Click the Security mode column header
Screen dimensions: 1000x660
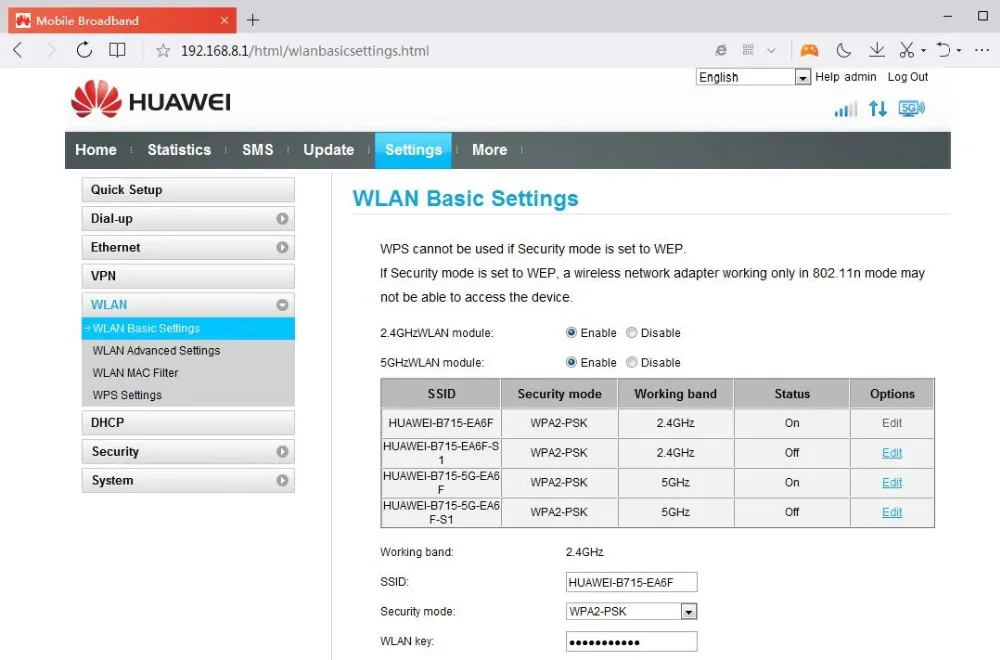[x=559, y=394]
